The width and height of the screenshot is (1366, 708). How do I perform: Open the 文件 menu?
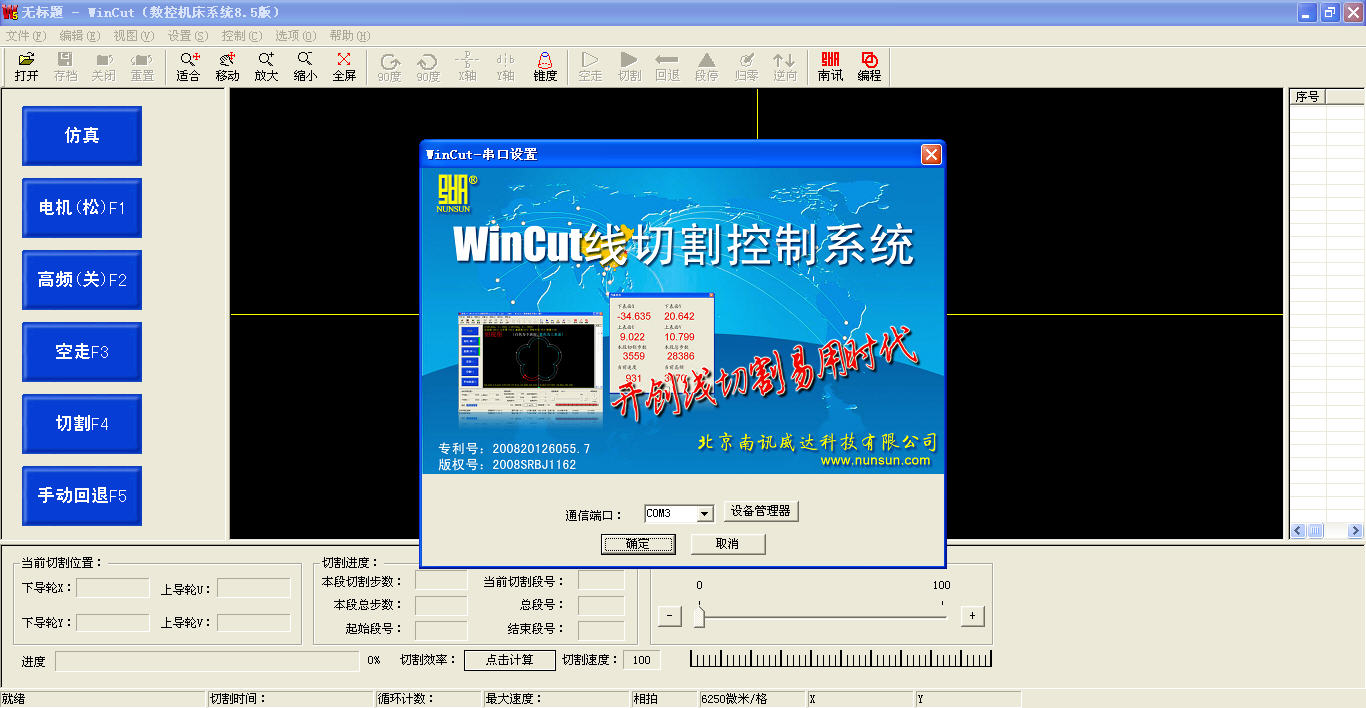point(26,35)
